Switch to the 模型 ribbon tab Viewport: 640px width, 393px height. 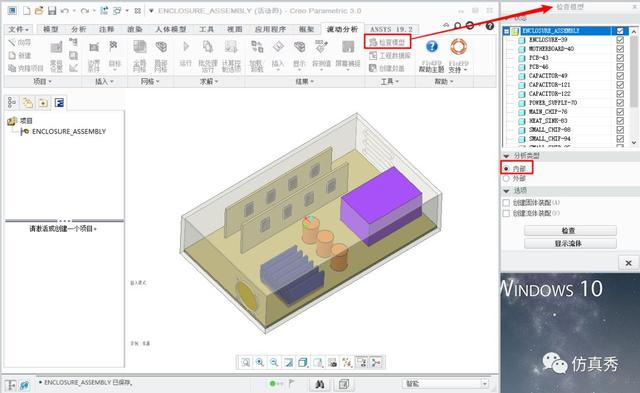click(51, 29)
